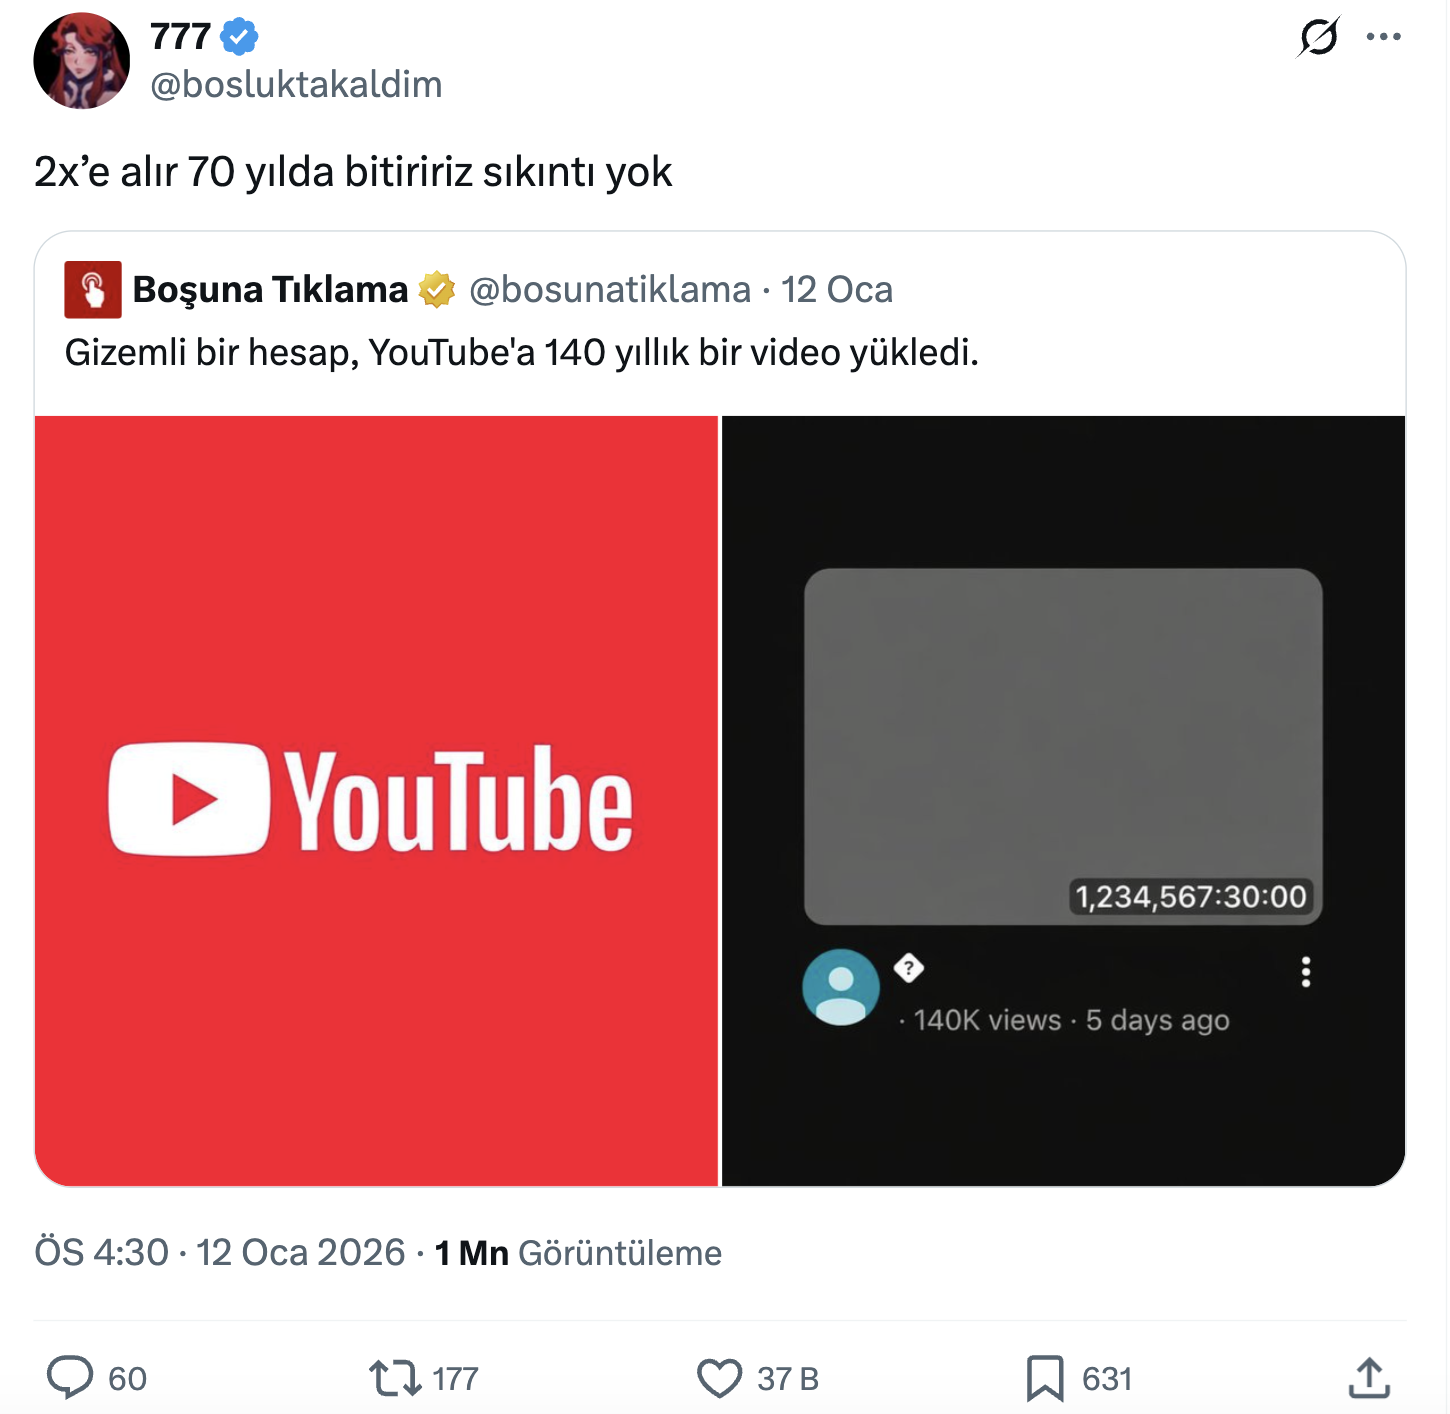Click the quoted tweet text about 140 yıllık video
This screenshot has width=1450, height=1414.
tap(521, 352)
